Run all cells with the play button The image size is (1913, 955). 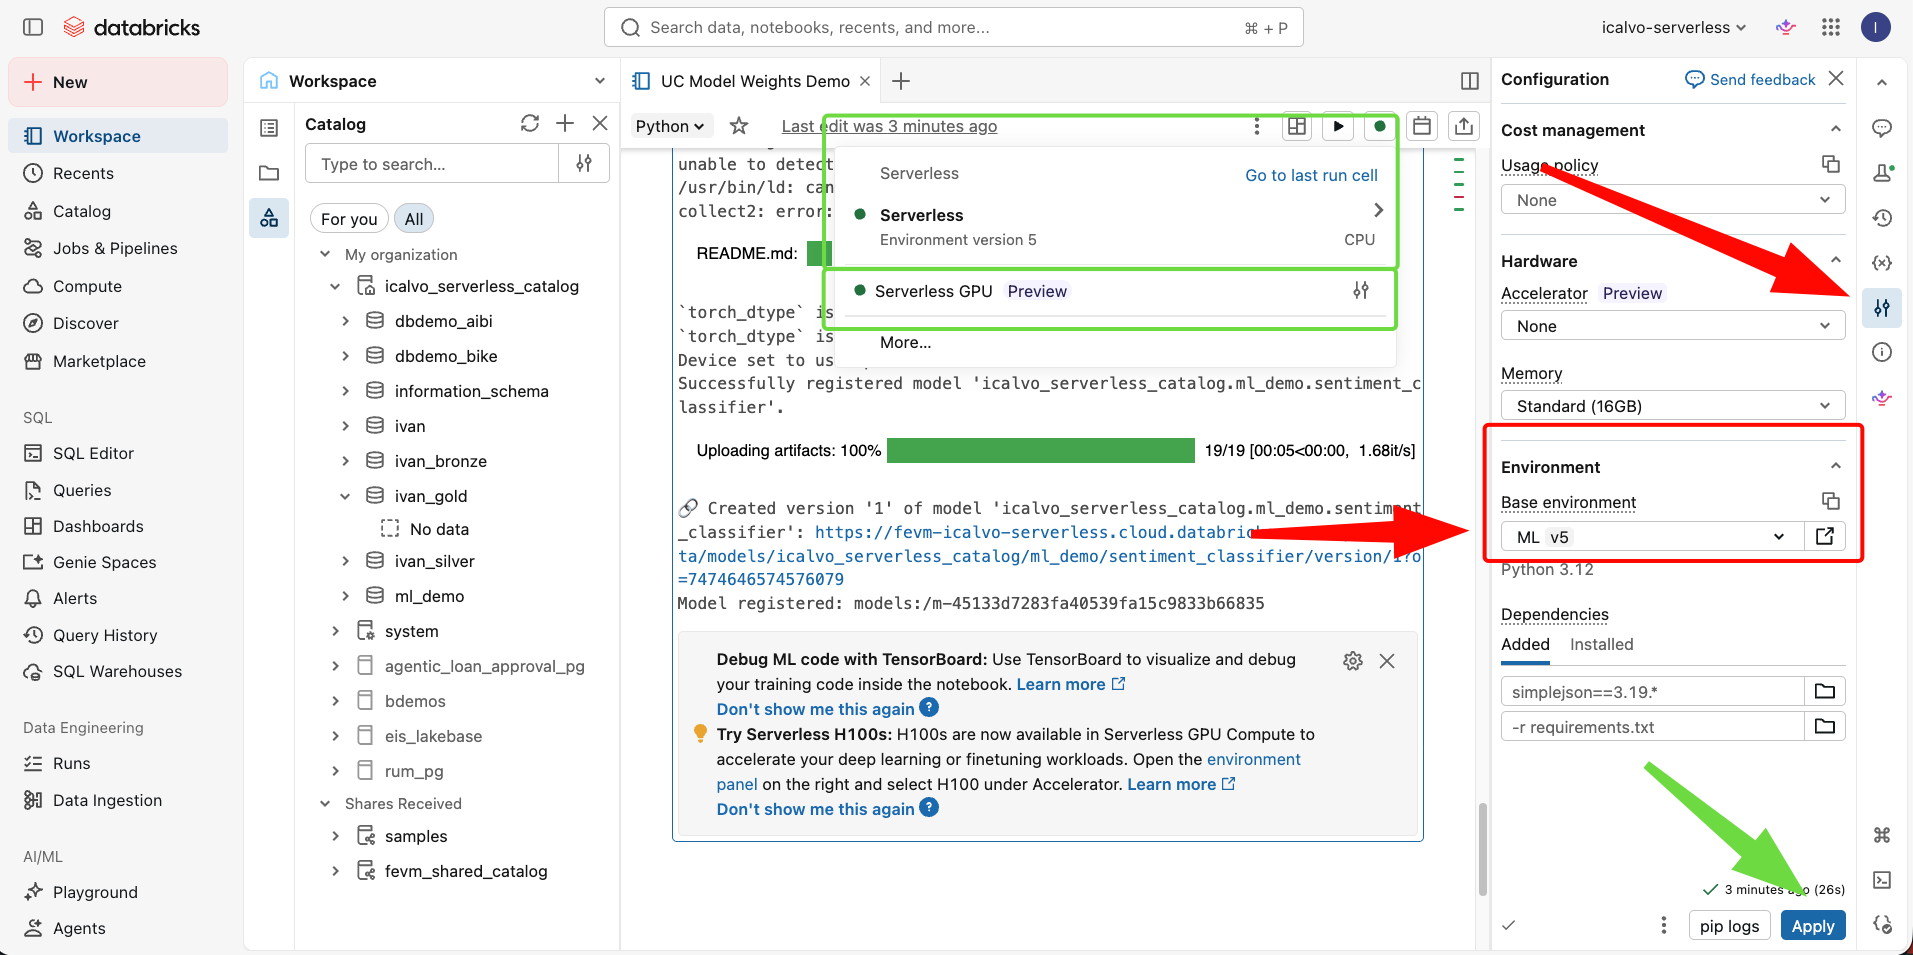click(1338, 126)
